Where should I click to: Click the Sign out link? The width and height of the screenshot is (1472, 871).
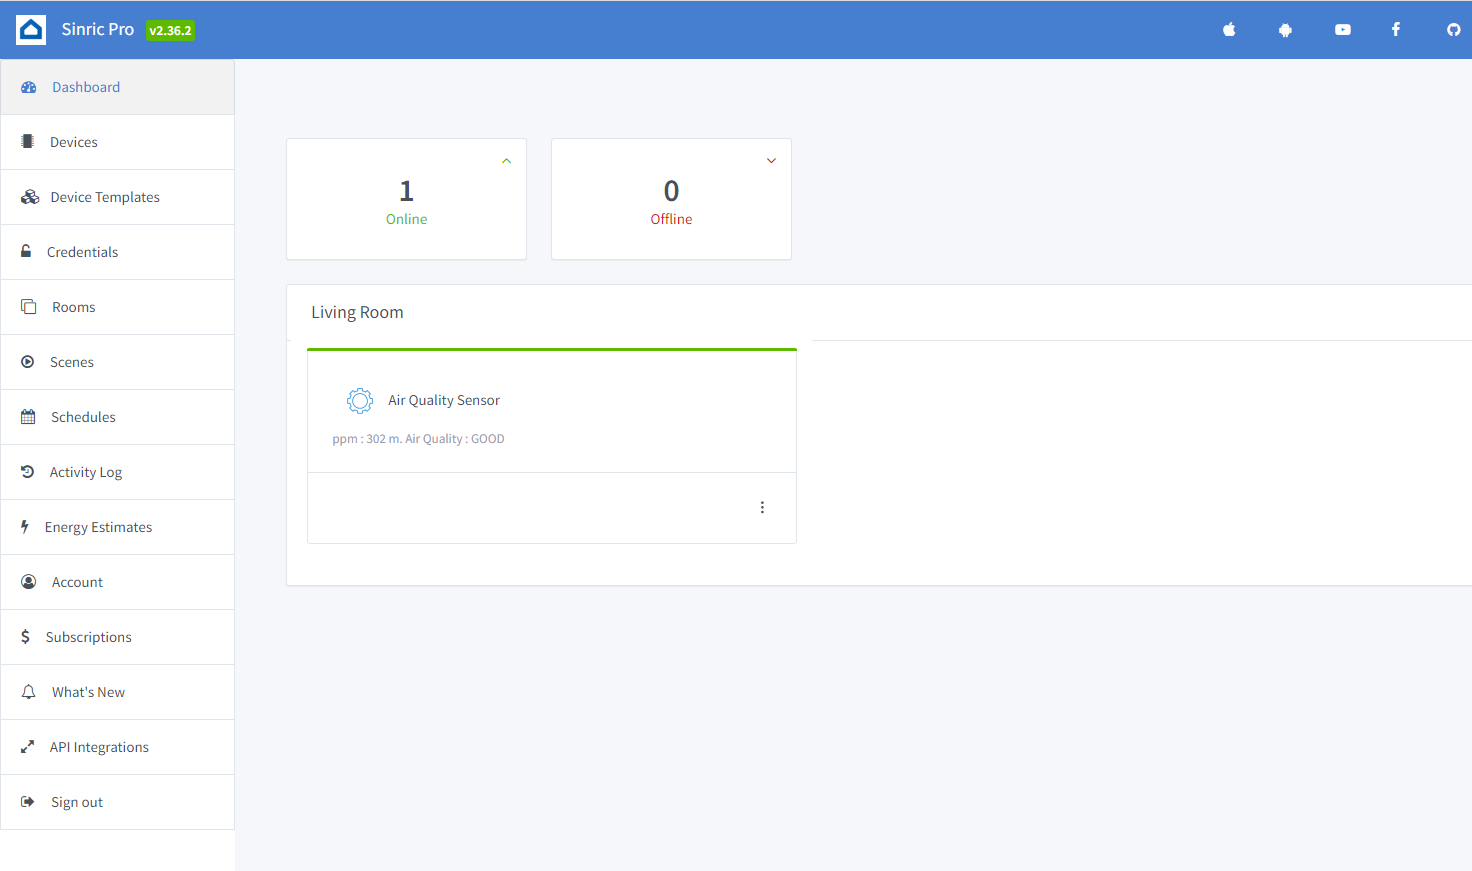[x=77, y=802]
